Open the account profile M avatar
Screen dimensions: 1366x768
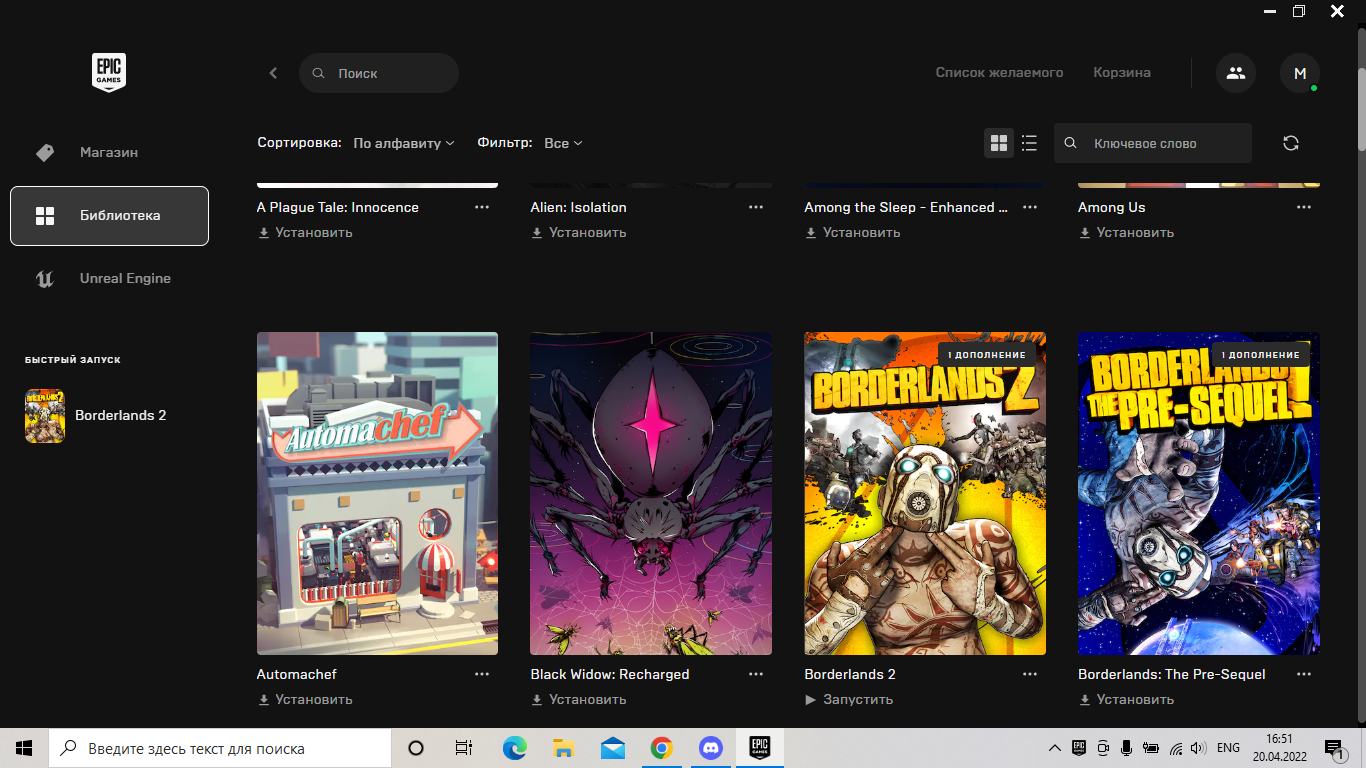tap(1300, 73)
